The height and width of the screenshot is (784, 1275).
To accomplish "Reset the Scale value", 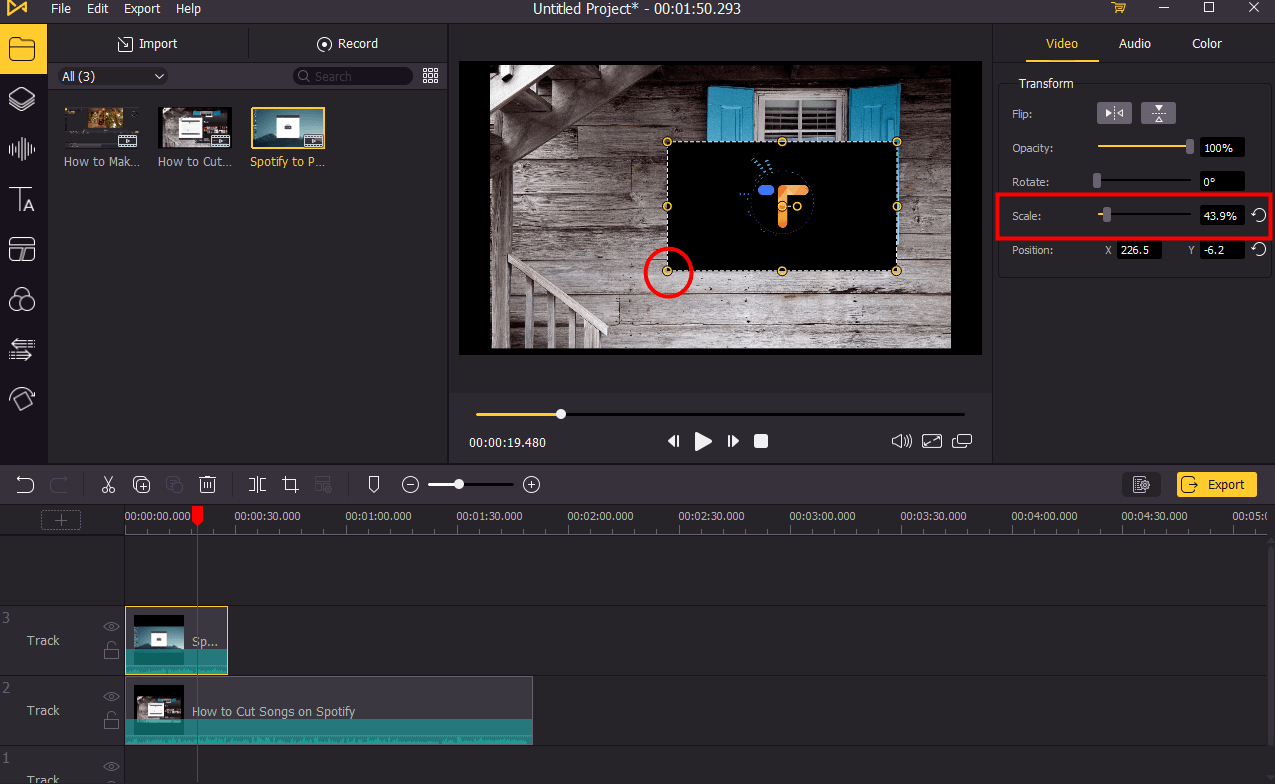I will click(x=1257, y=215).
